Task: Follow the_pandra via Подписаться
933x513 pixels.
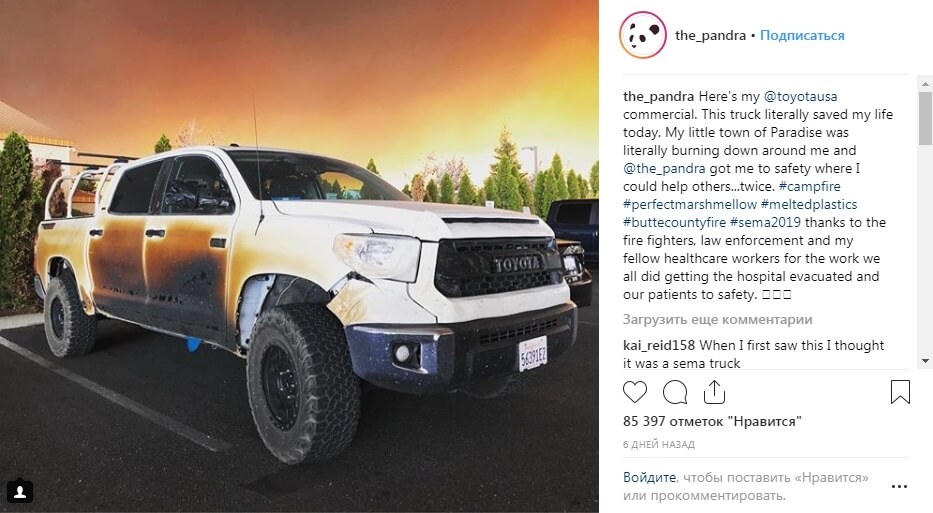Action: (802, 35)
